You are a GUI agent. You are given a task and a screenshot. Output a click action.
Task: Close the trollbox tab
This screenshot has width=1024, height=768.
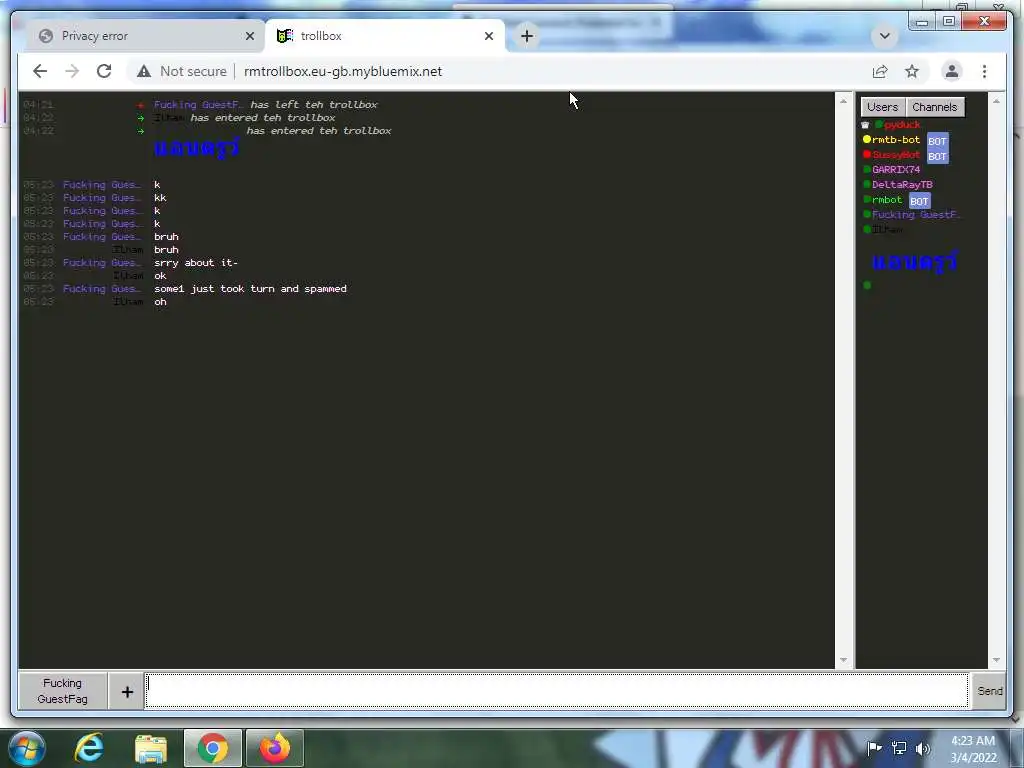click(x=488, y=36)
